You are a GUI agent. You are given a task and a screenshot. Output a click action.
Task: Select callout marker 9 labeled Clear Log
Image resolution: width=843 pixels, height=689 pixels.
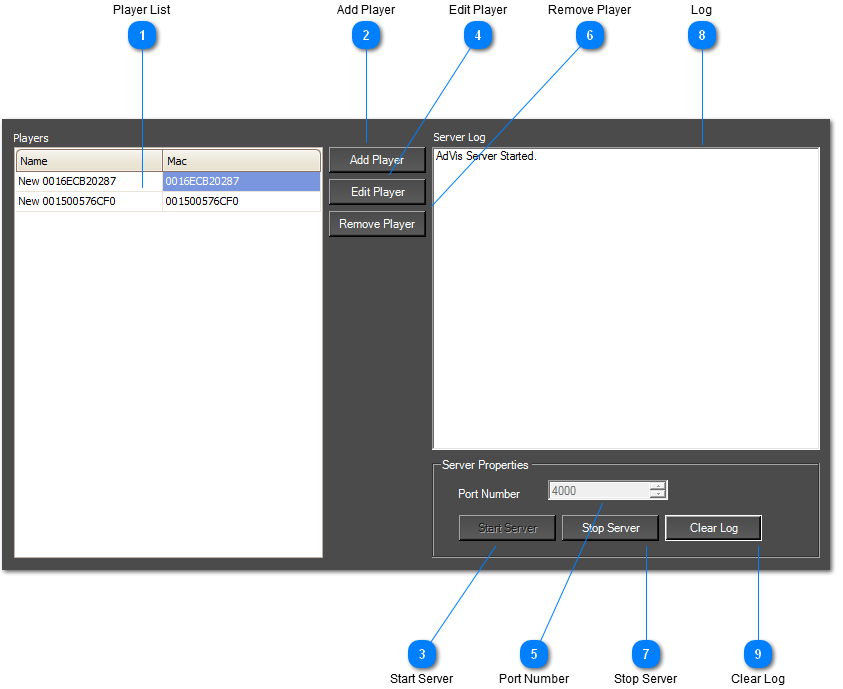[758, 654]
